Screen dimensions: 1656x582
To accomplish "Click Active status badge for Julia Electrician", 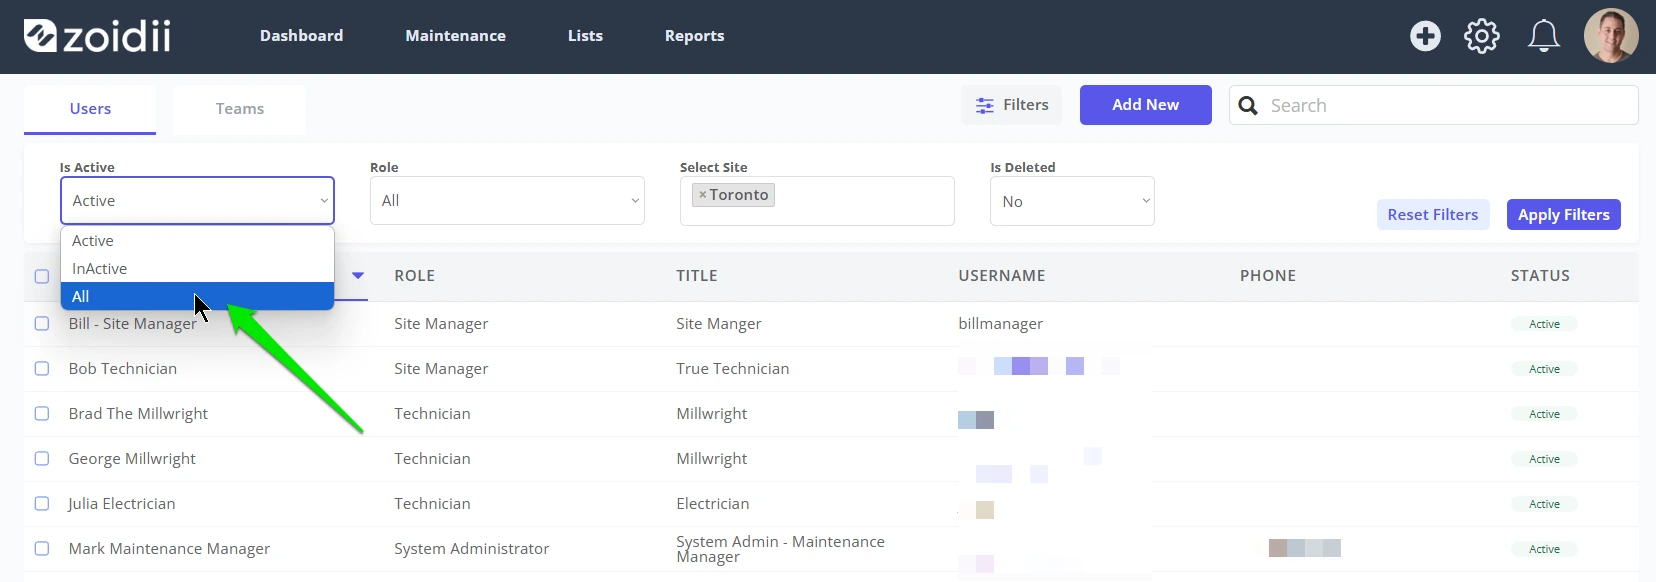I will 1544,504.
